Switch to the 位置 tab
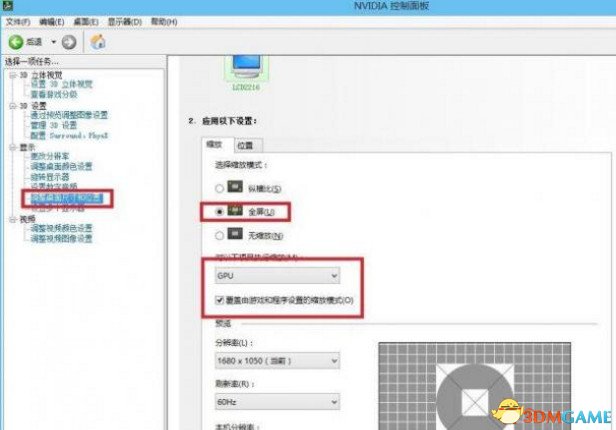Viewport: 616px width, 430px height. (x=246, y=146)
